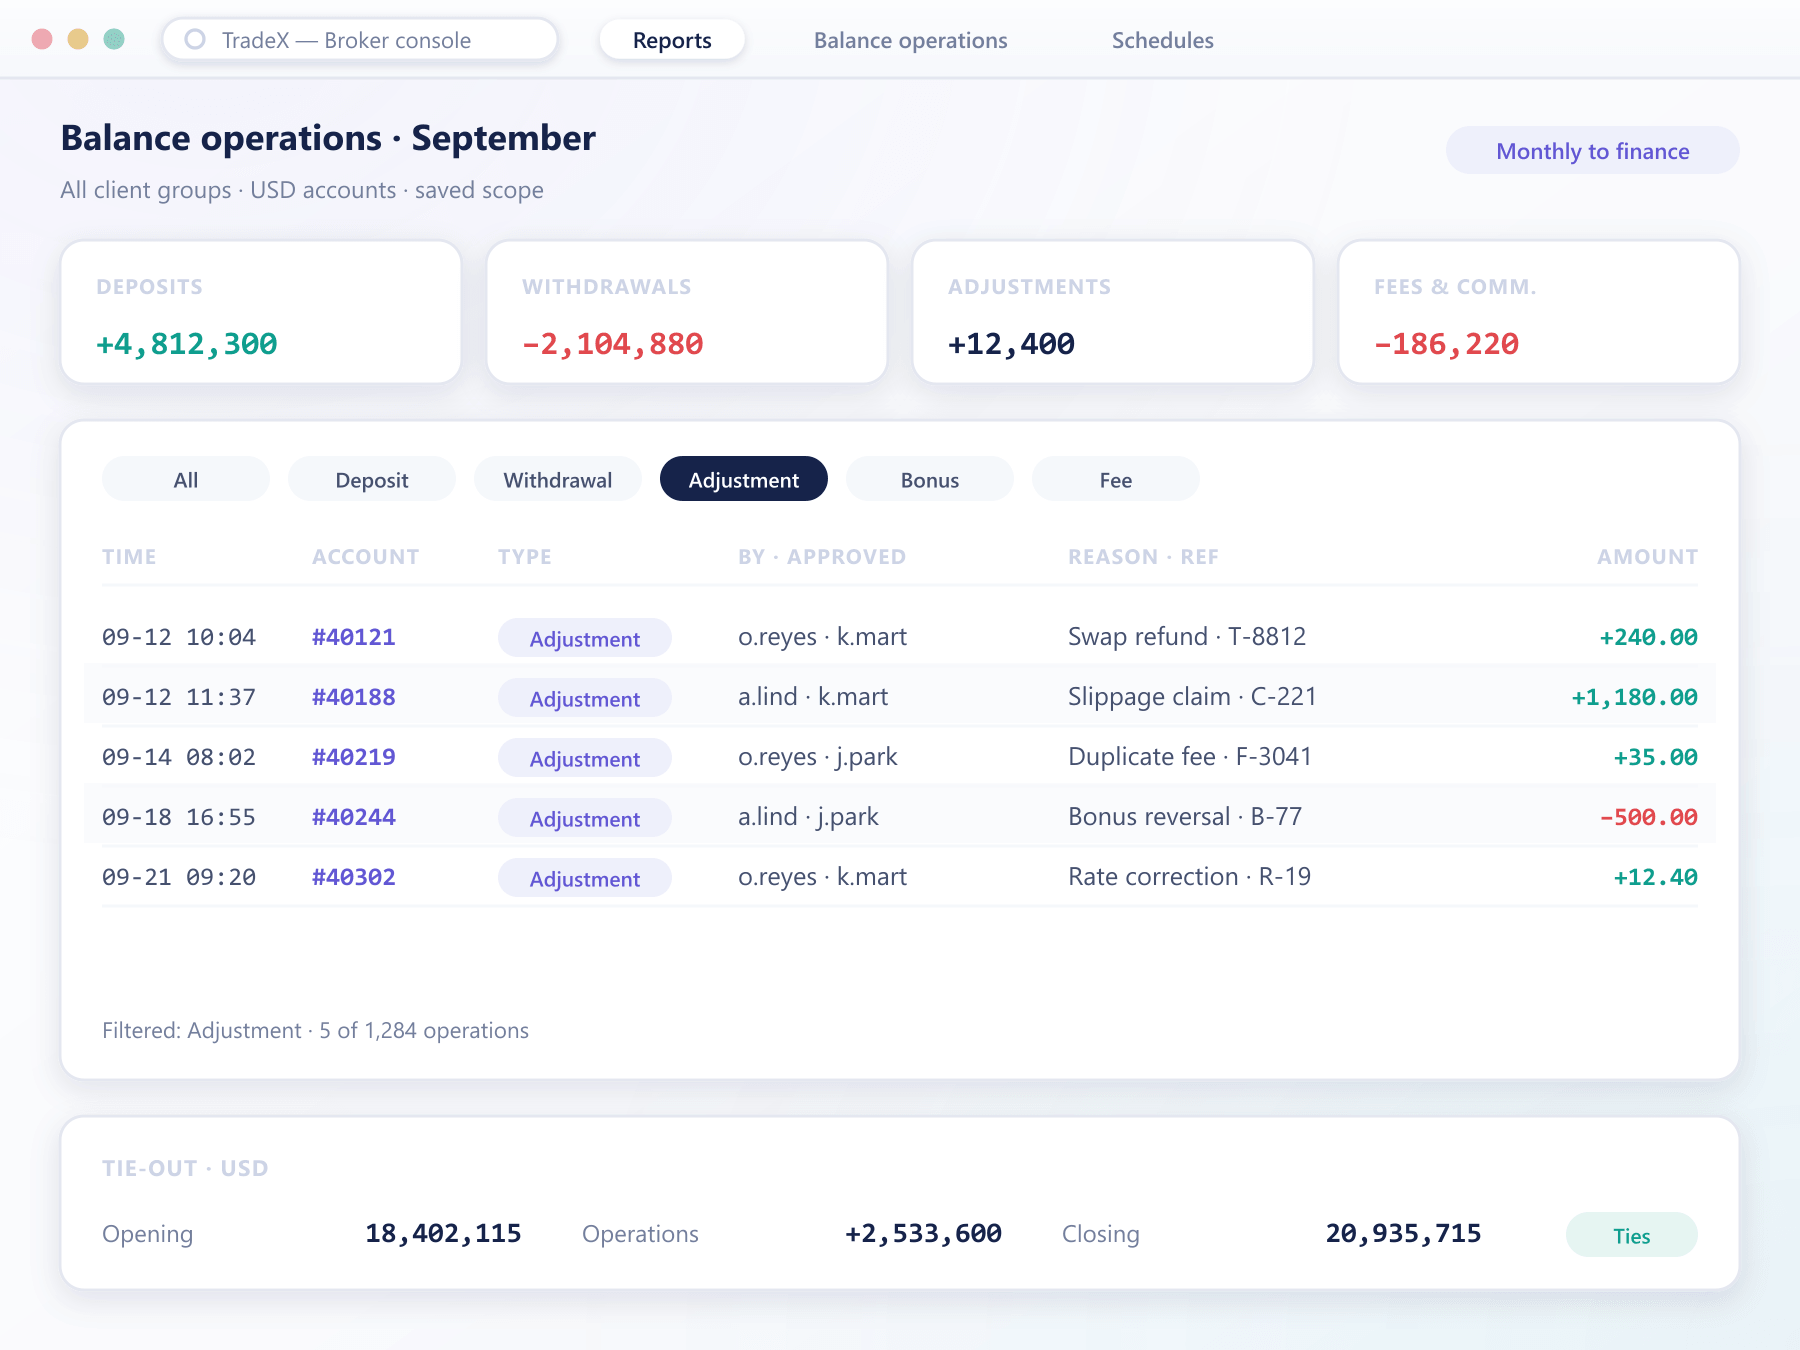The height and width of the screenshot is (1350, 1800).
Task: Click the amount −500.00
Action: coord(1648,817)
